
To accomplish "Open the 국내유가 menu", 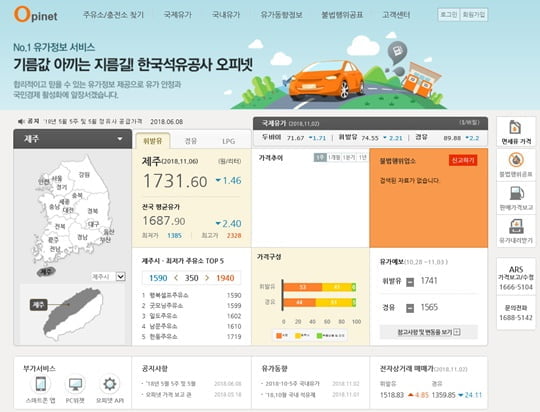I will point(226,15).
